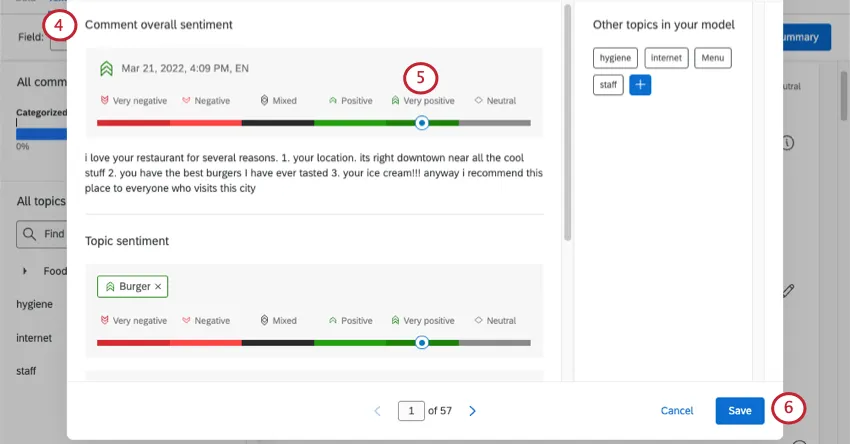This screenshot has height=444, width=850.
Task: Go to the previous comment with the arrow
Action: [x=378, y=411]
